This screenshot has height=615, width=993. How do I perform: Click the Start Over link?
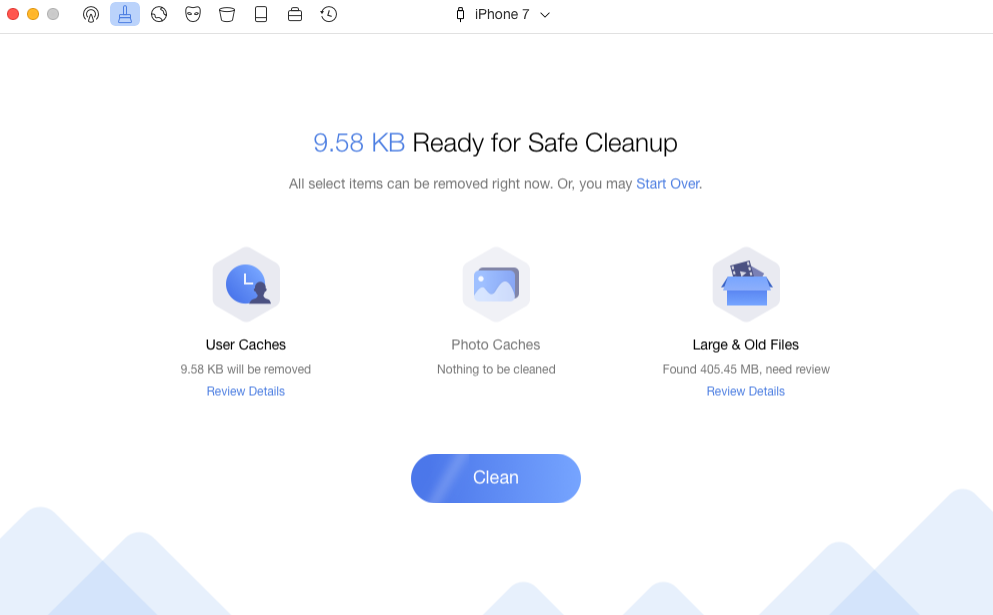pyautogui.click(x=667, y=184)
